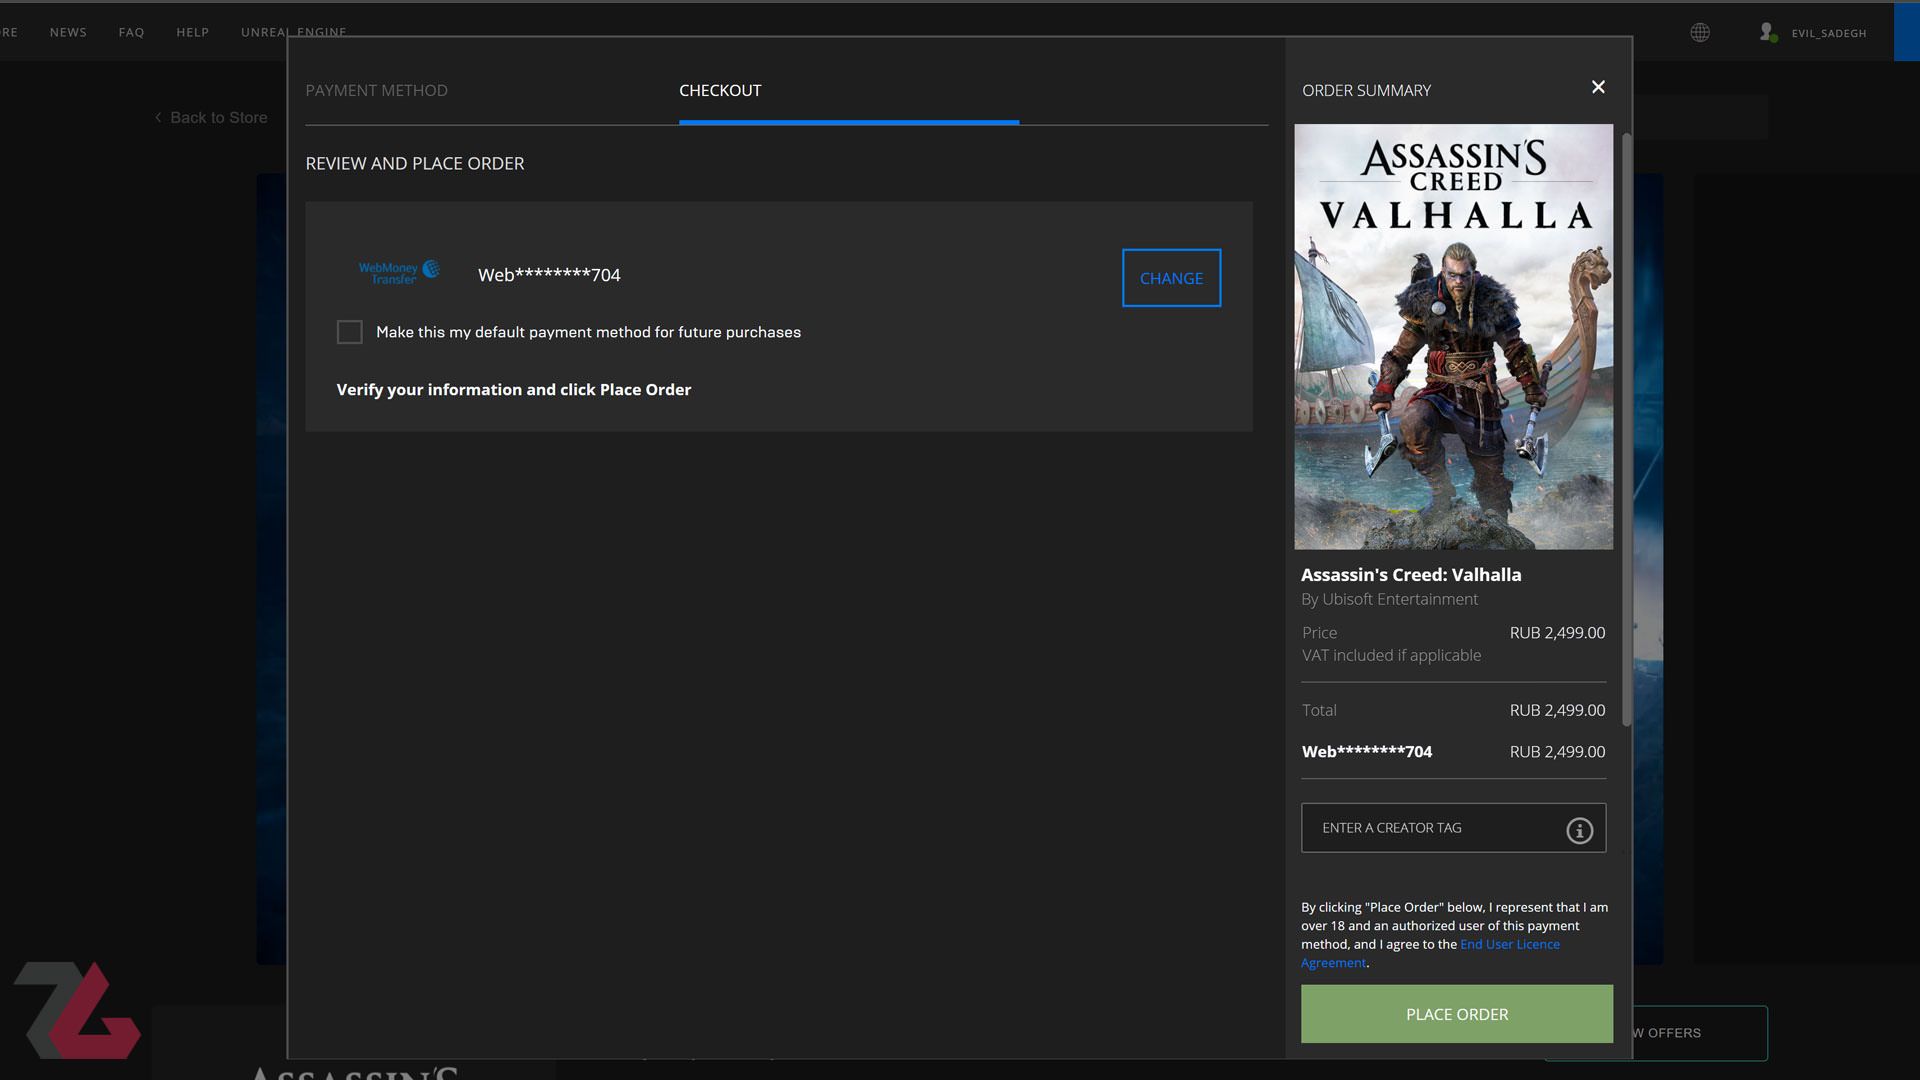Switch to the Payment Method tab
This screenshot has width=1920, height=1080.
tap(376, 90)
